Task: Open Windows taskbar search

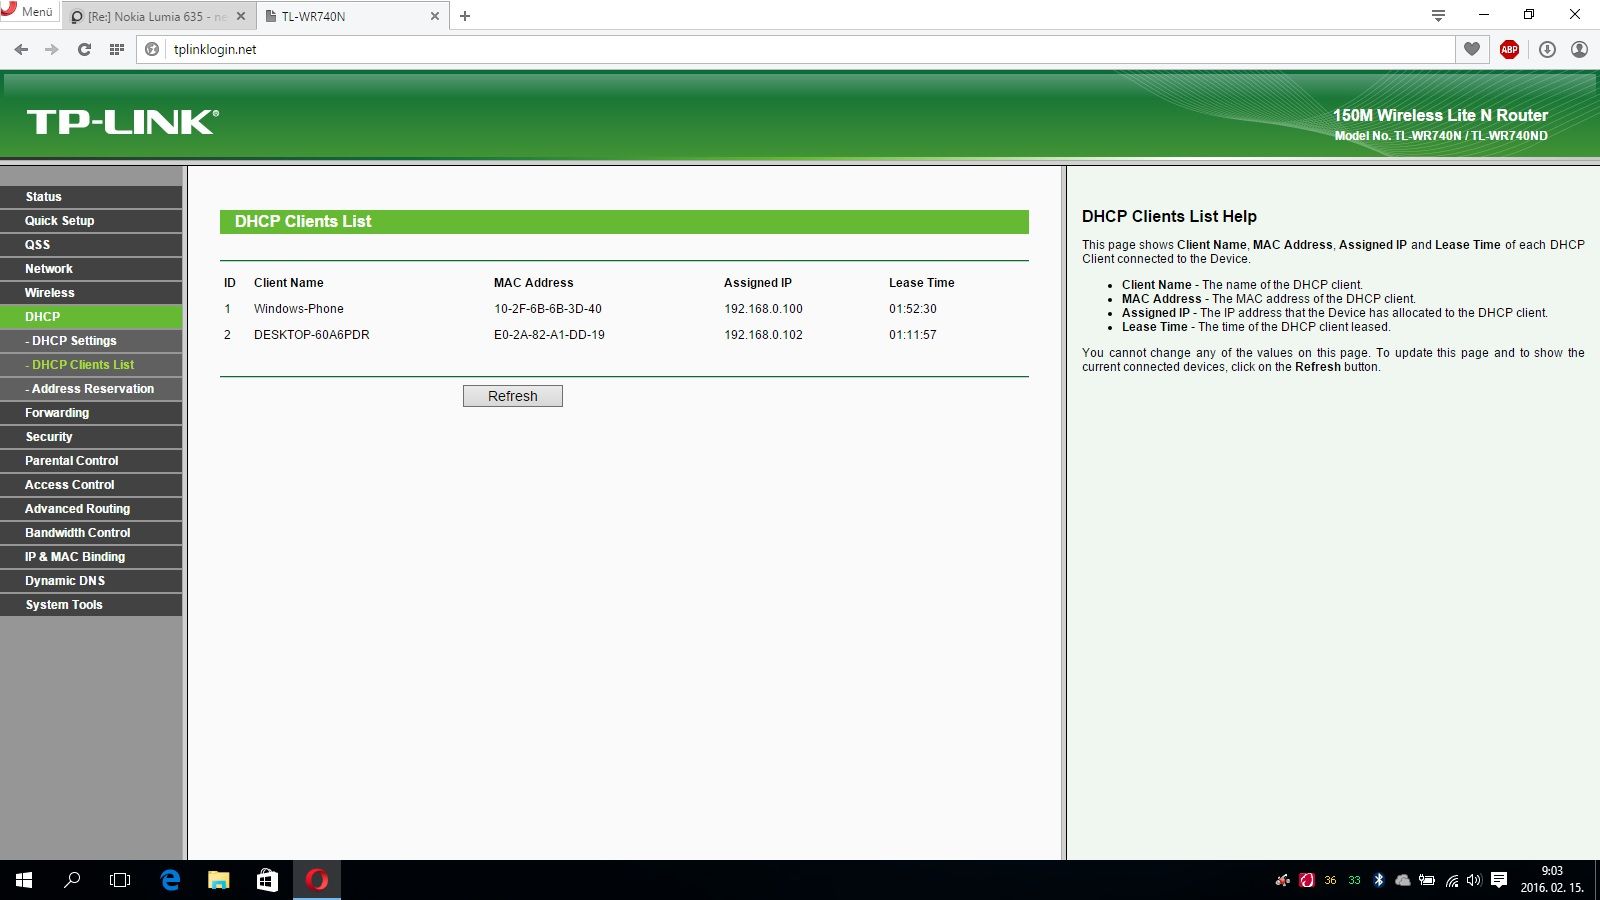Action: 72,880
